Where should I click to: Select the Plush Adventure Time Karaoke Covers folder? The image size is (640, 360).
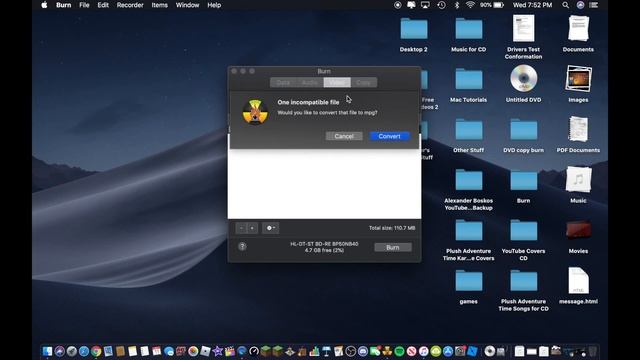tap(469, 231)
